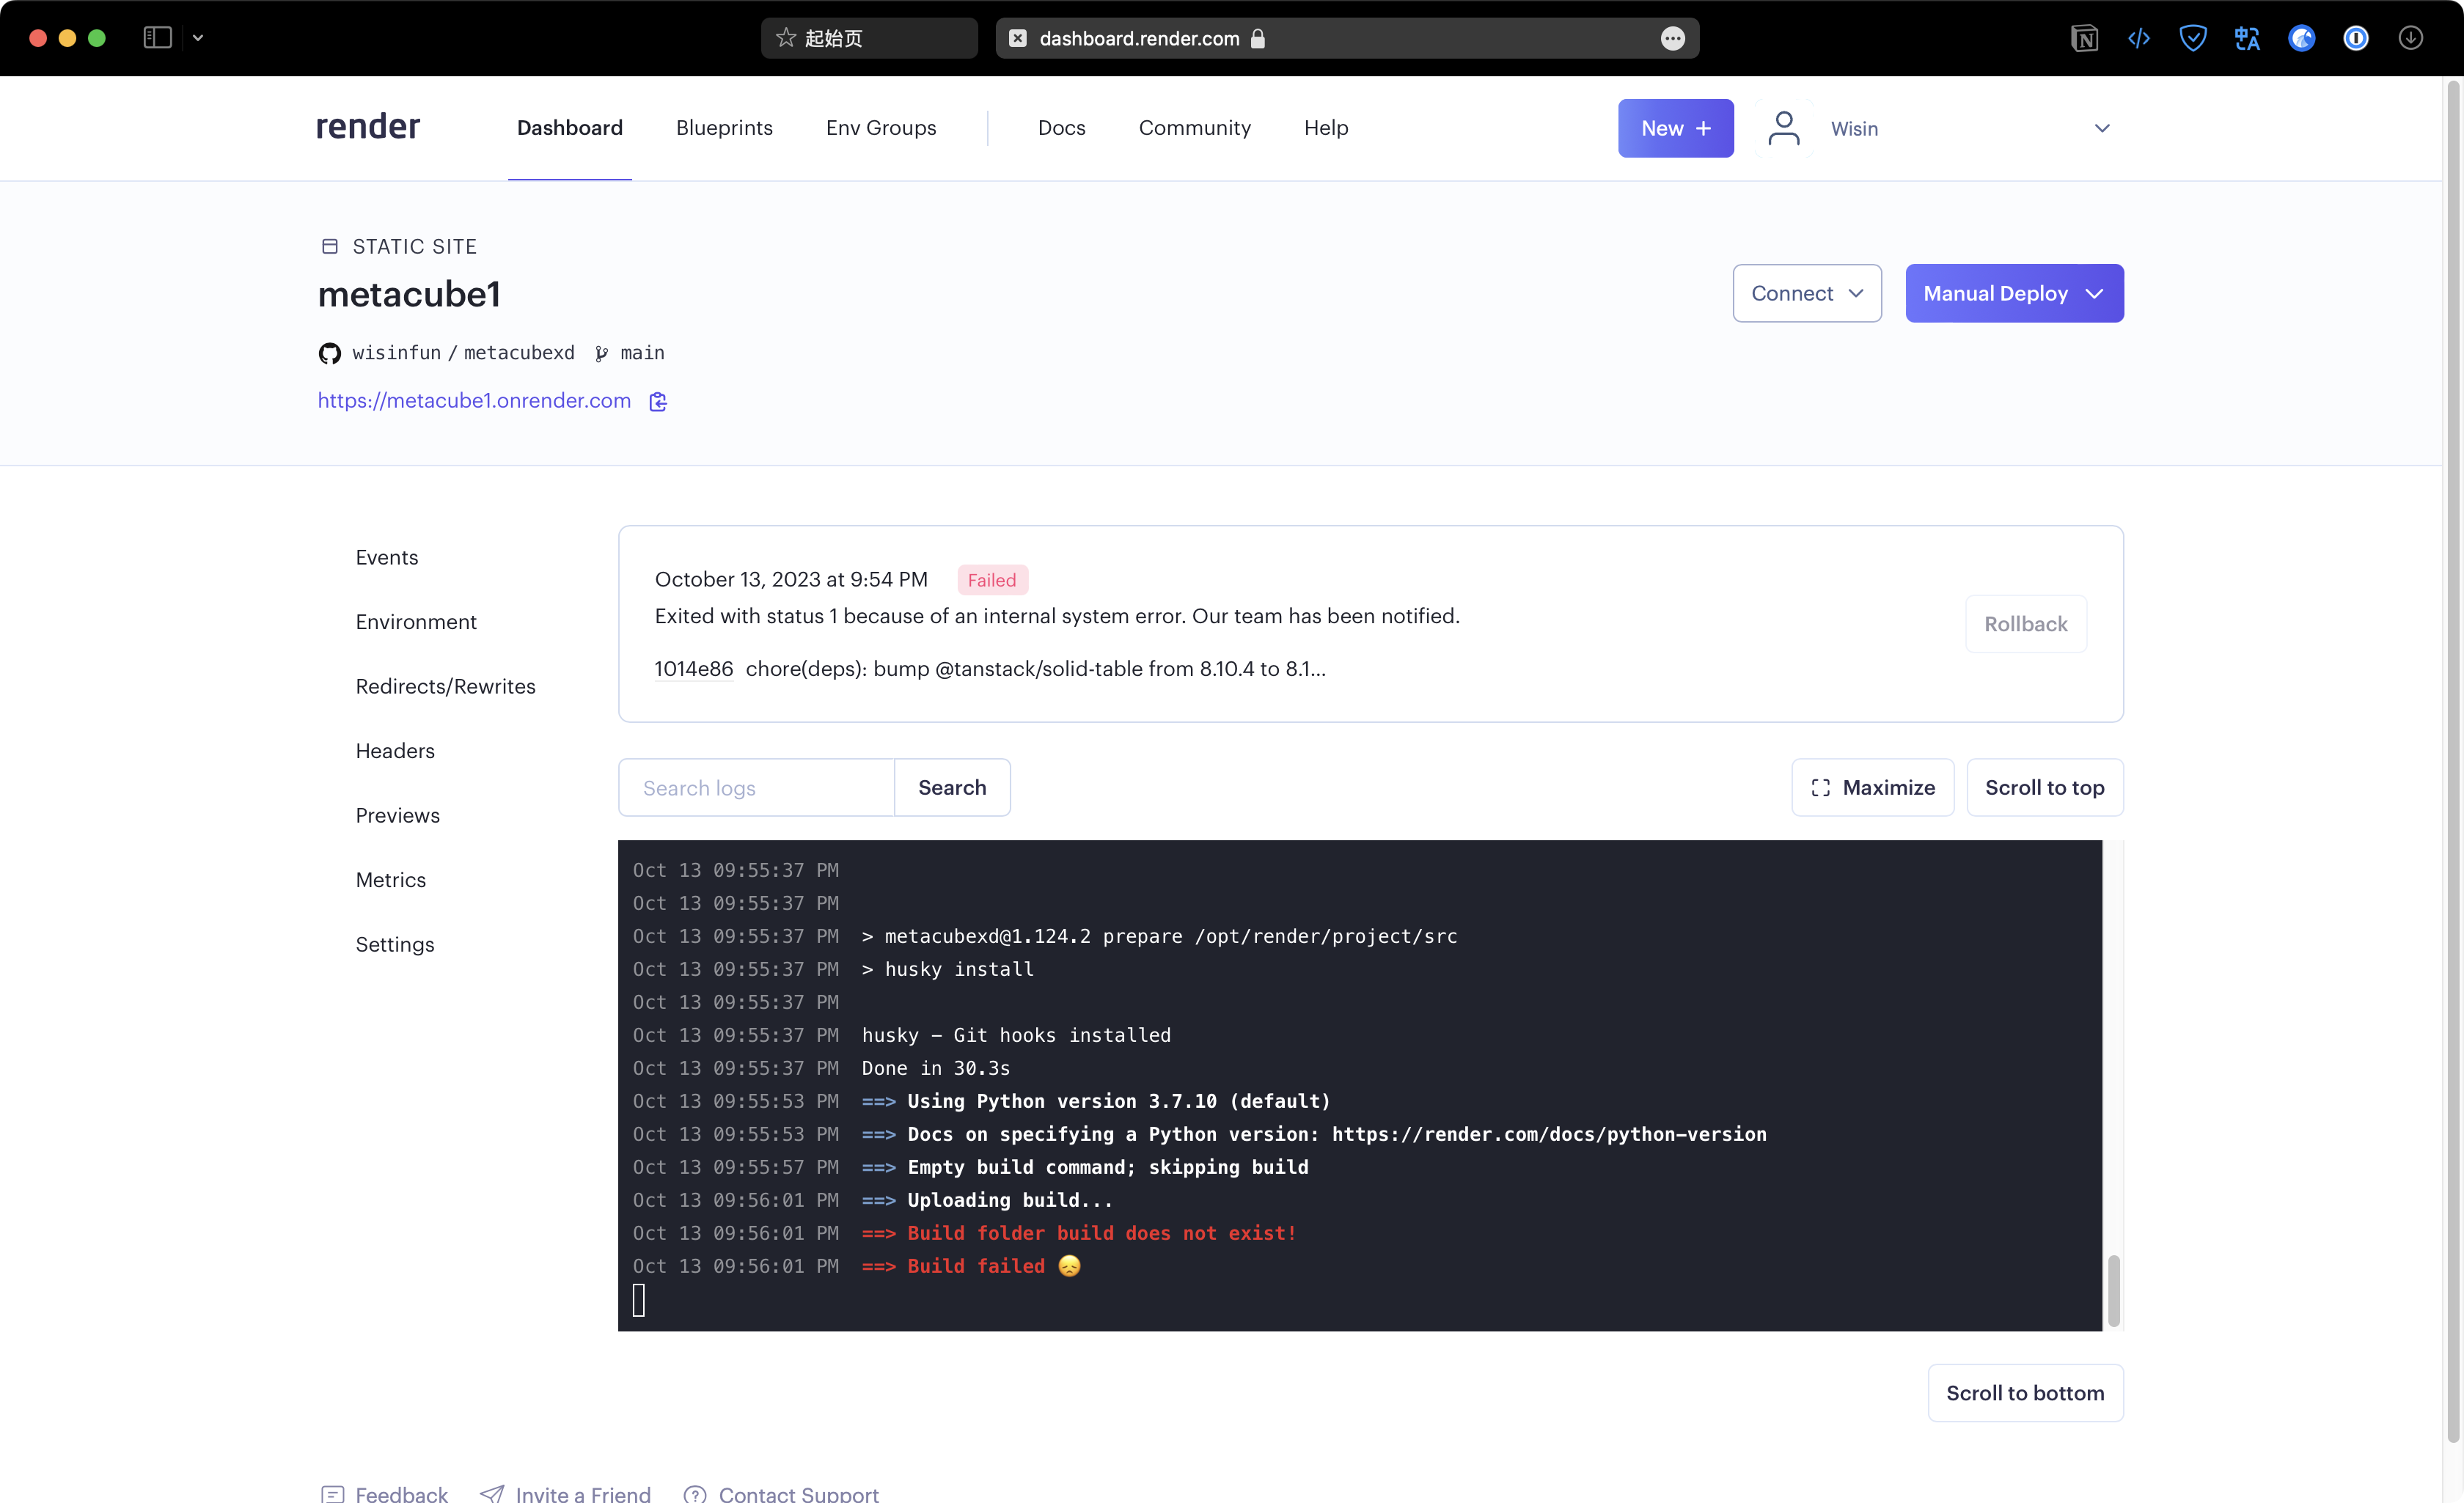Open the browser translate extension icon
Image resolution: width=2464 pixels, height=1503 pixels.
[x=2247, y=38]
